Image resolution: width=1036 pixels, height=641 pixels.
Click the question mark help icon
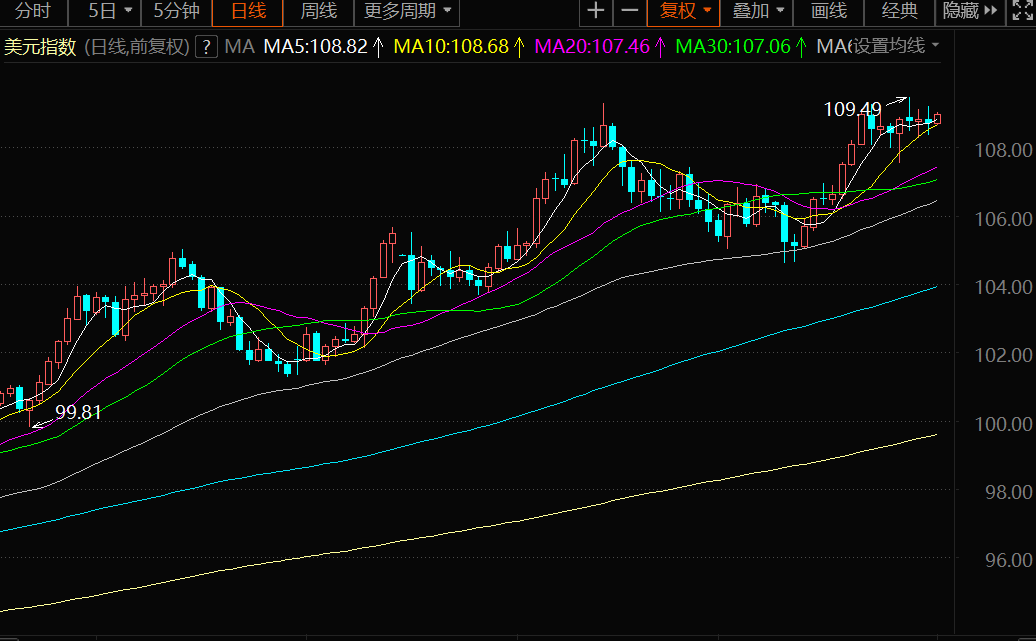click(206, 47)
